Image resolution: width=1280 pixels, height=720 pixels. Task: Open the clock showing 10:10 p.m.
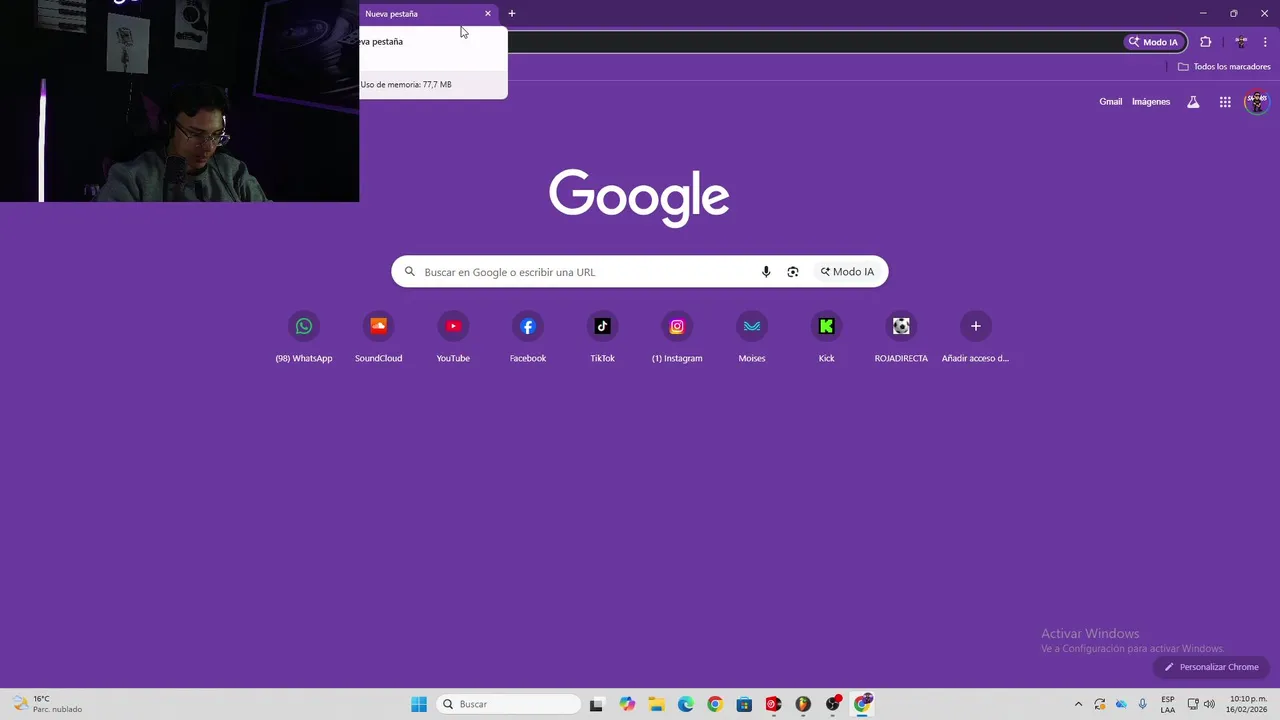click(1248, 704)
